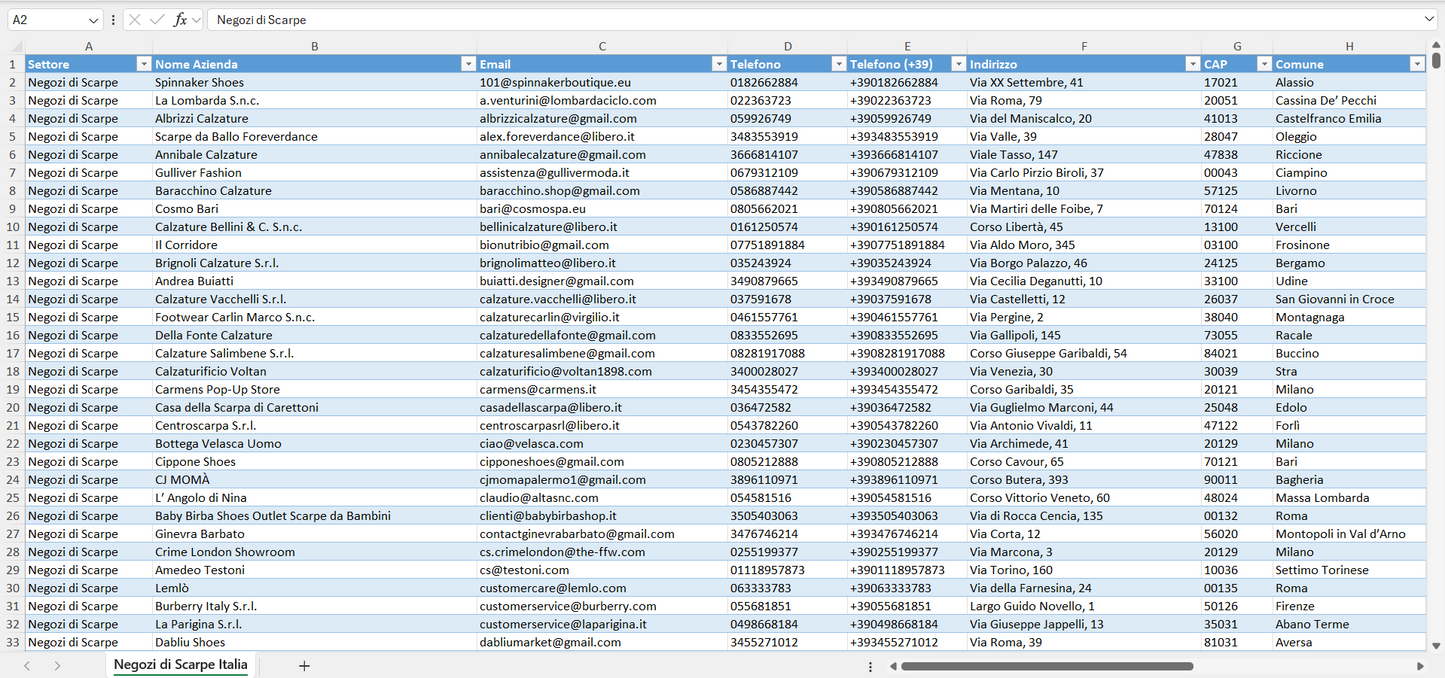Click the Gulliver Fashion company cell
This screenshot has height=678, width=1445.
click(x=315, y=173)
